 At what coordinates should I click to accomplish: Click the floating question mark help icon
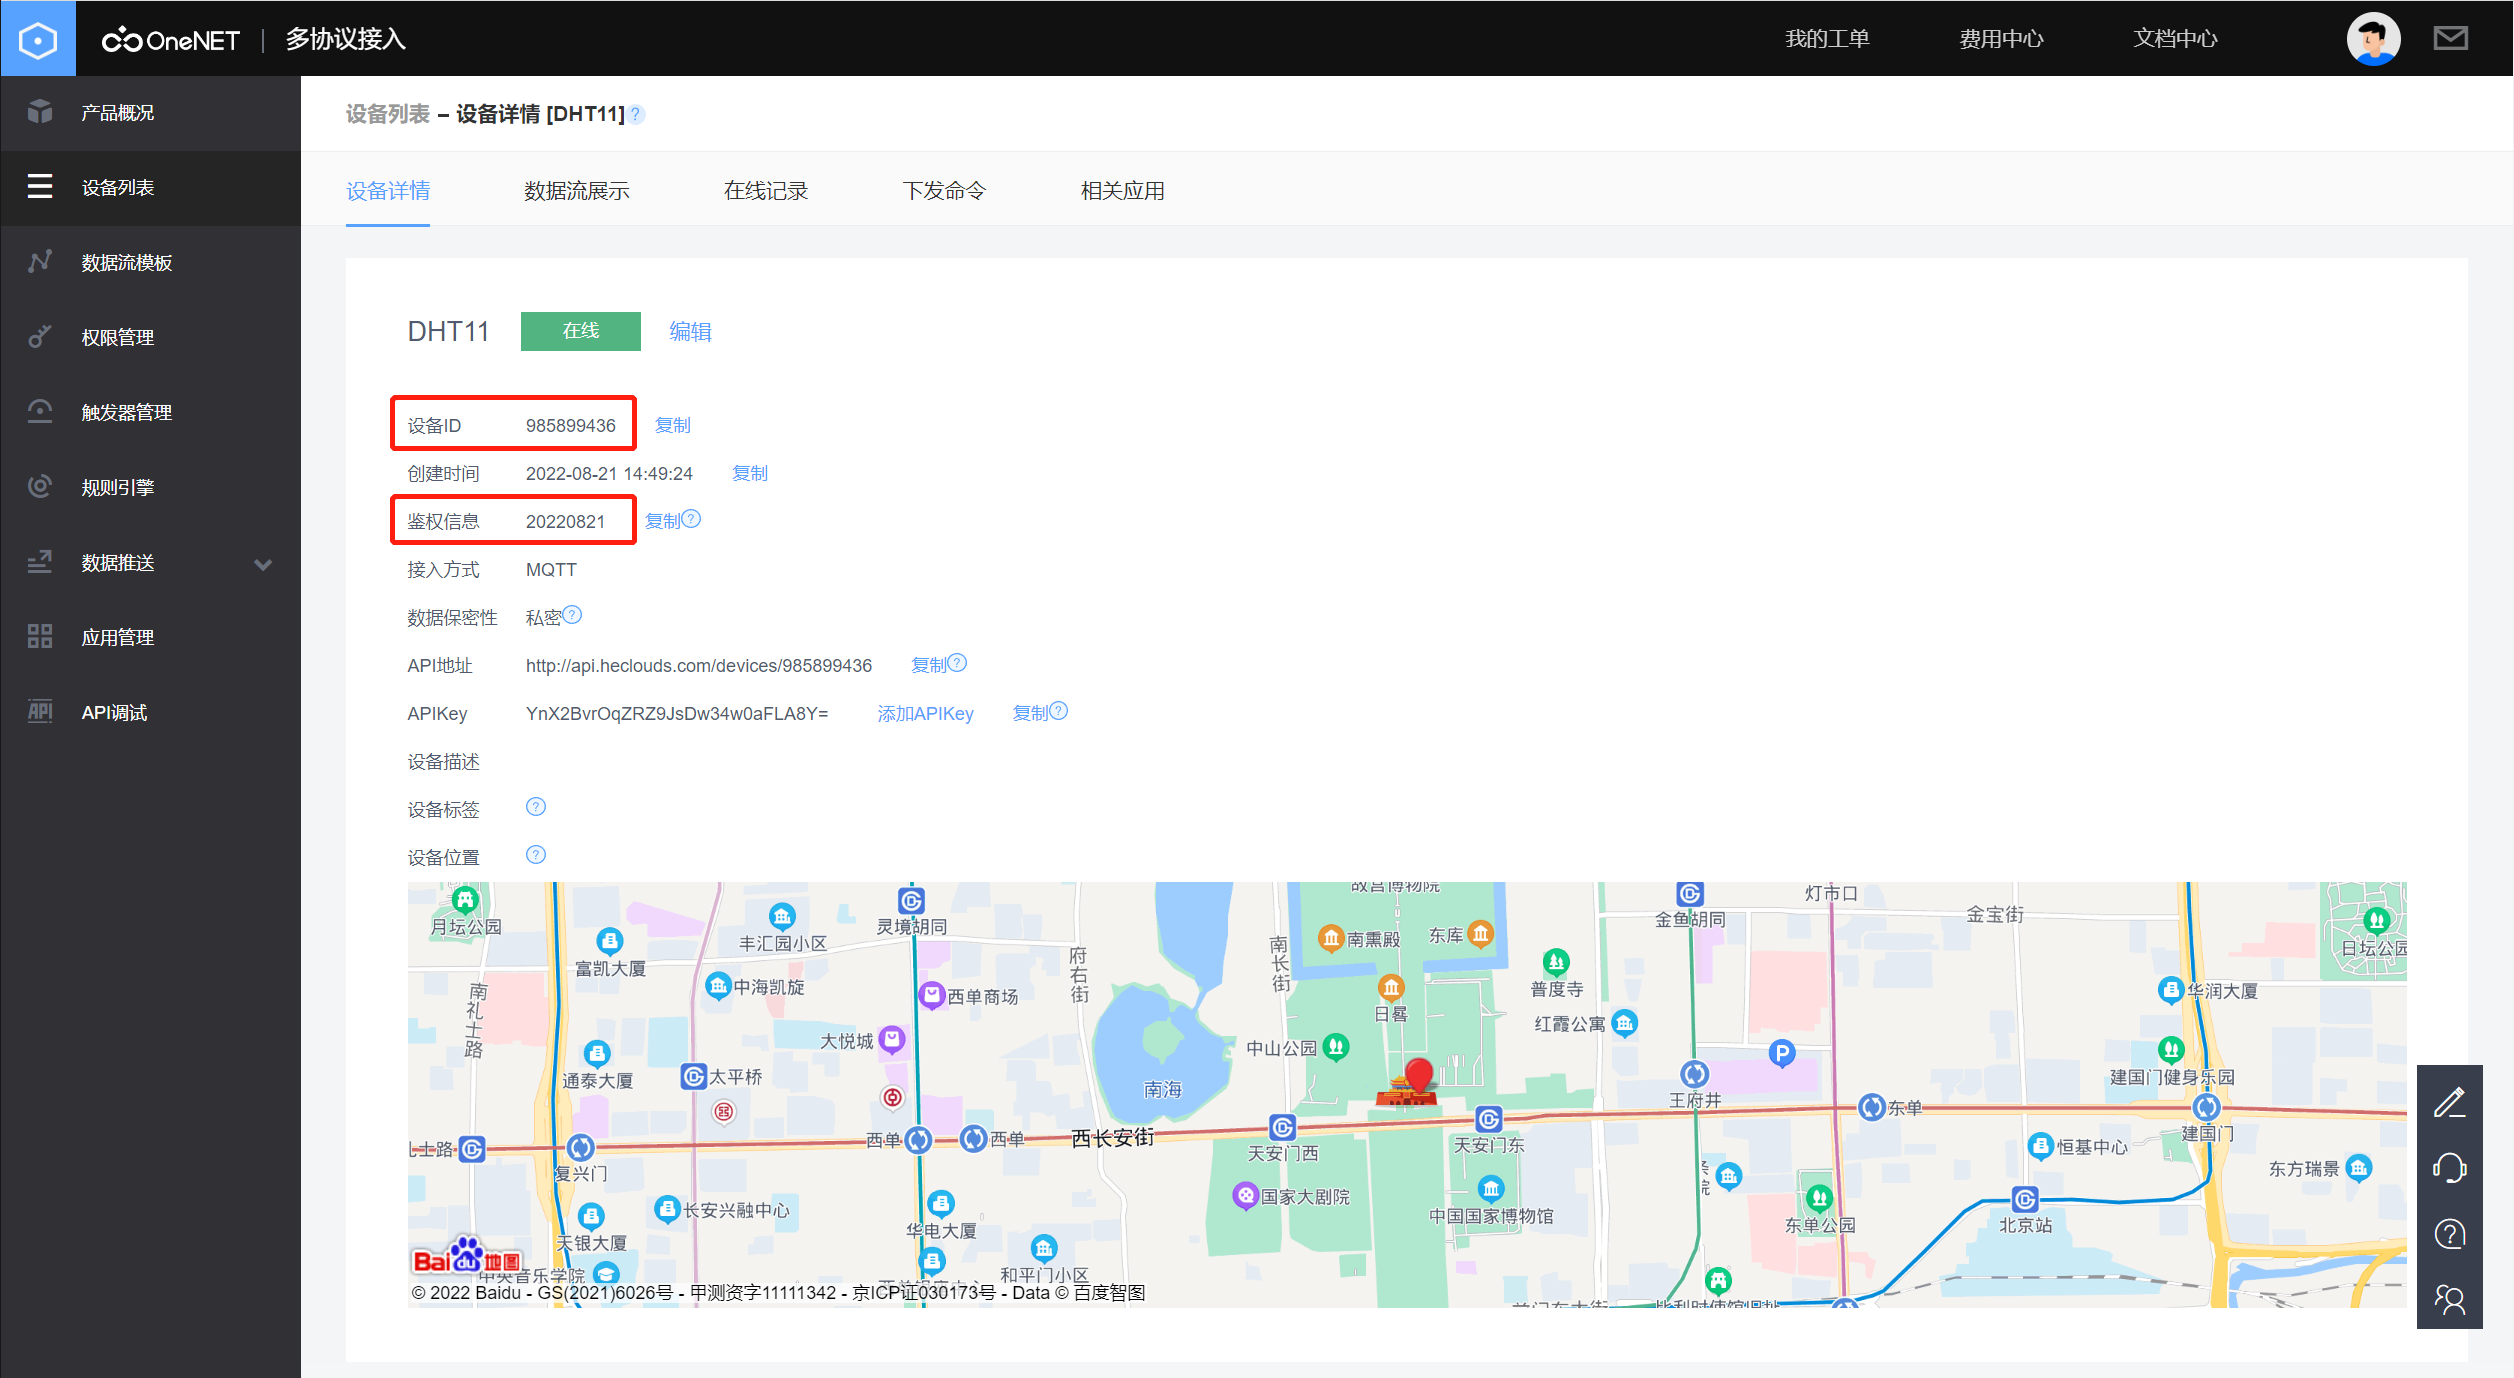[2449, 1234]
